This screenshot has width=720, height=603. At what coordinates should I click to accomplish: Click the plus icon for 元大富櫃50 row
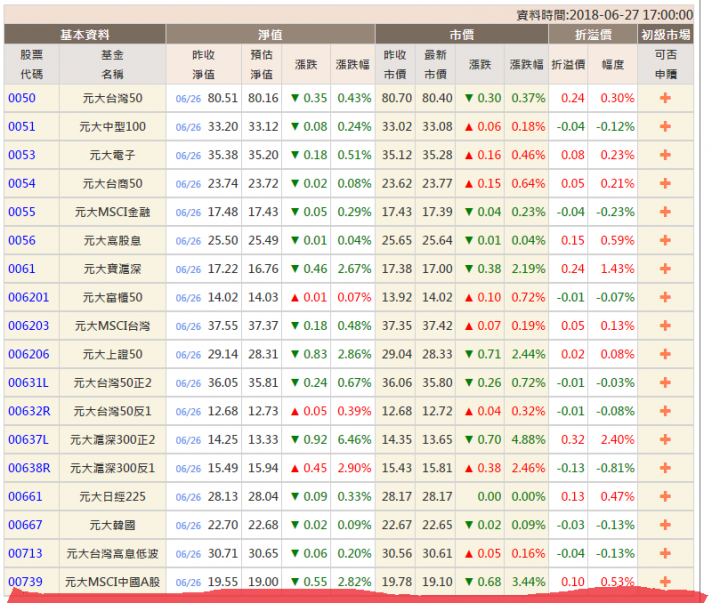click(x=665, y=297)
